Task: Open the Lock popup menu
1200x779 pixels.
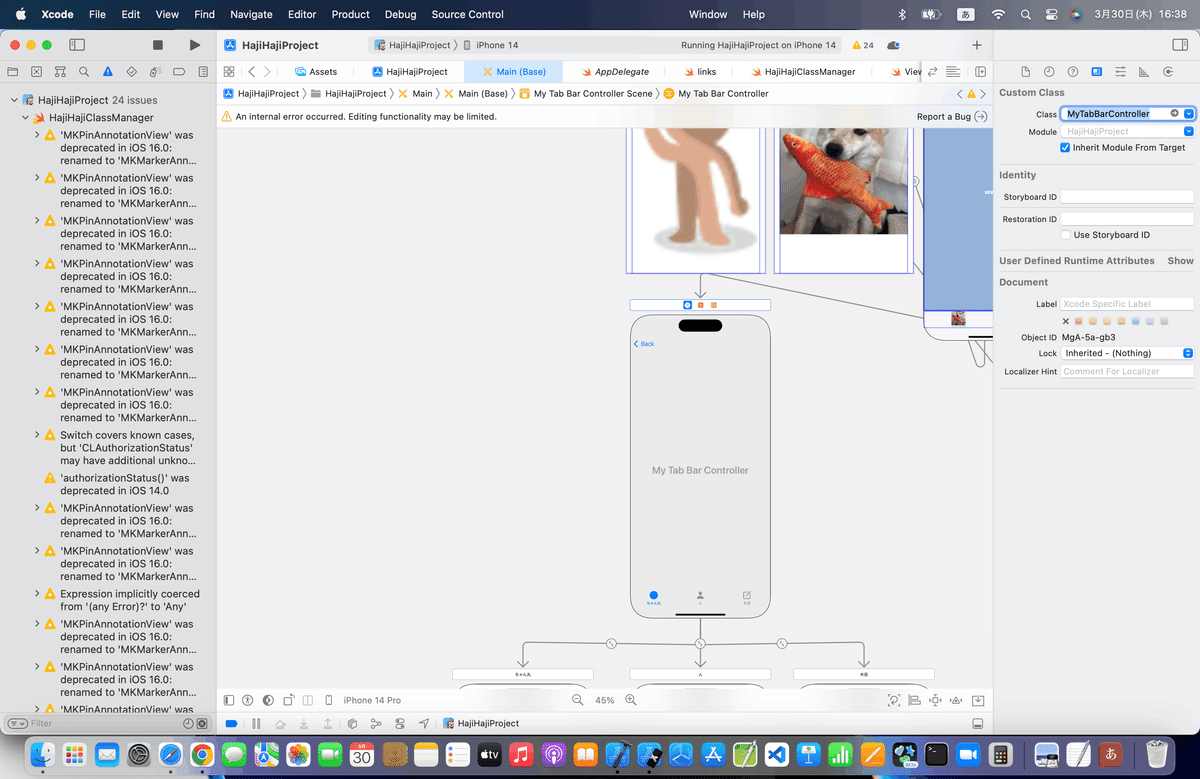Action: [x=1128, y=353]
